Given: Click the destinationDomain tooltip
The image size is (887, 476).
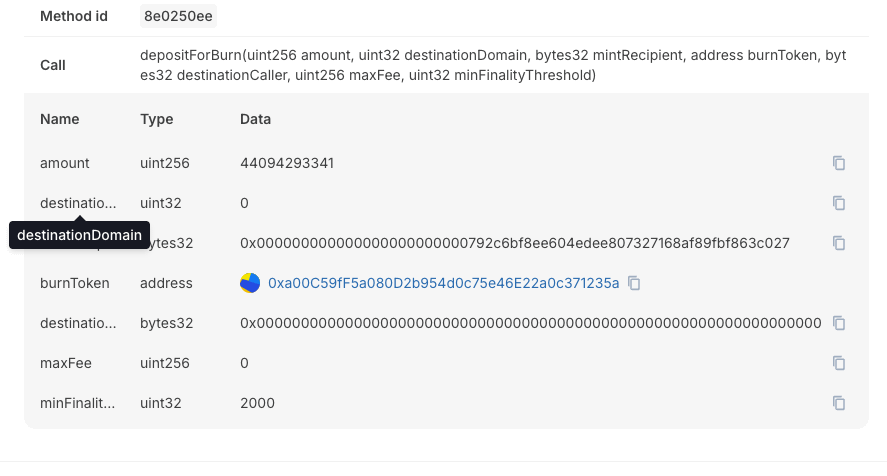Looking at the screenshot, I should [x=79, y=235].
